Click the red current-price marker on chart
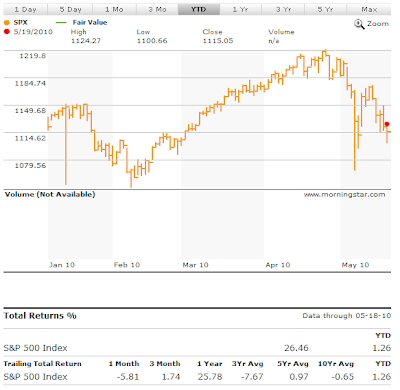The height and width of the screenshot is (390, 400). [387, 124]
